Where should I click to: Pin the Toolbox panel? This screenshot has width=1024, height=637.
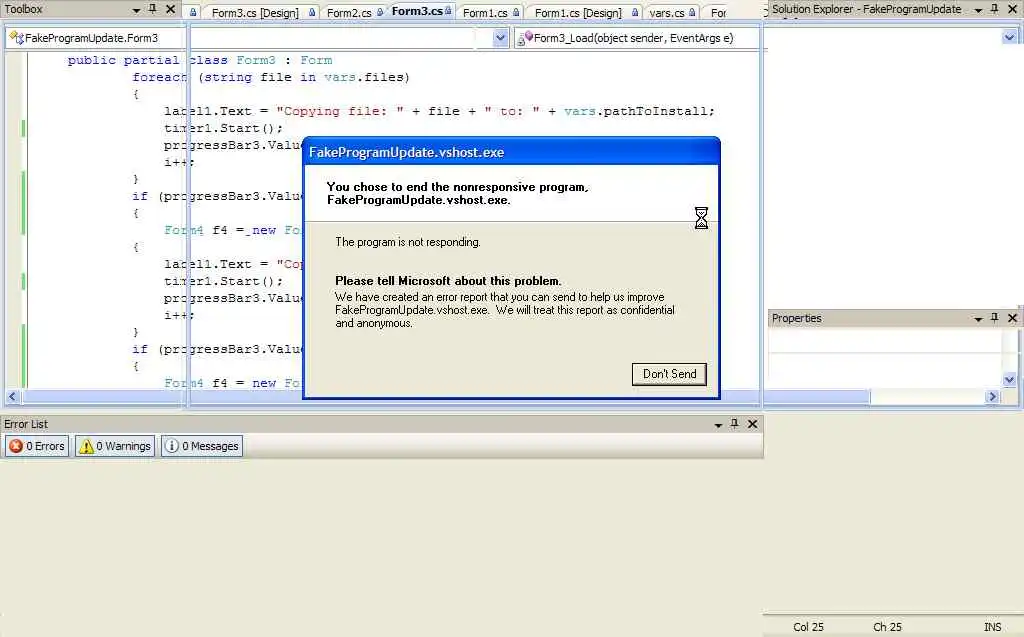point(153,9)
